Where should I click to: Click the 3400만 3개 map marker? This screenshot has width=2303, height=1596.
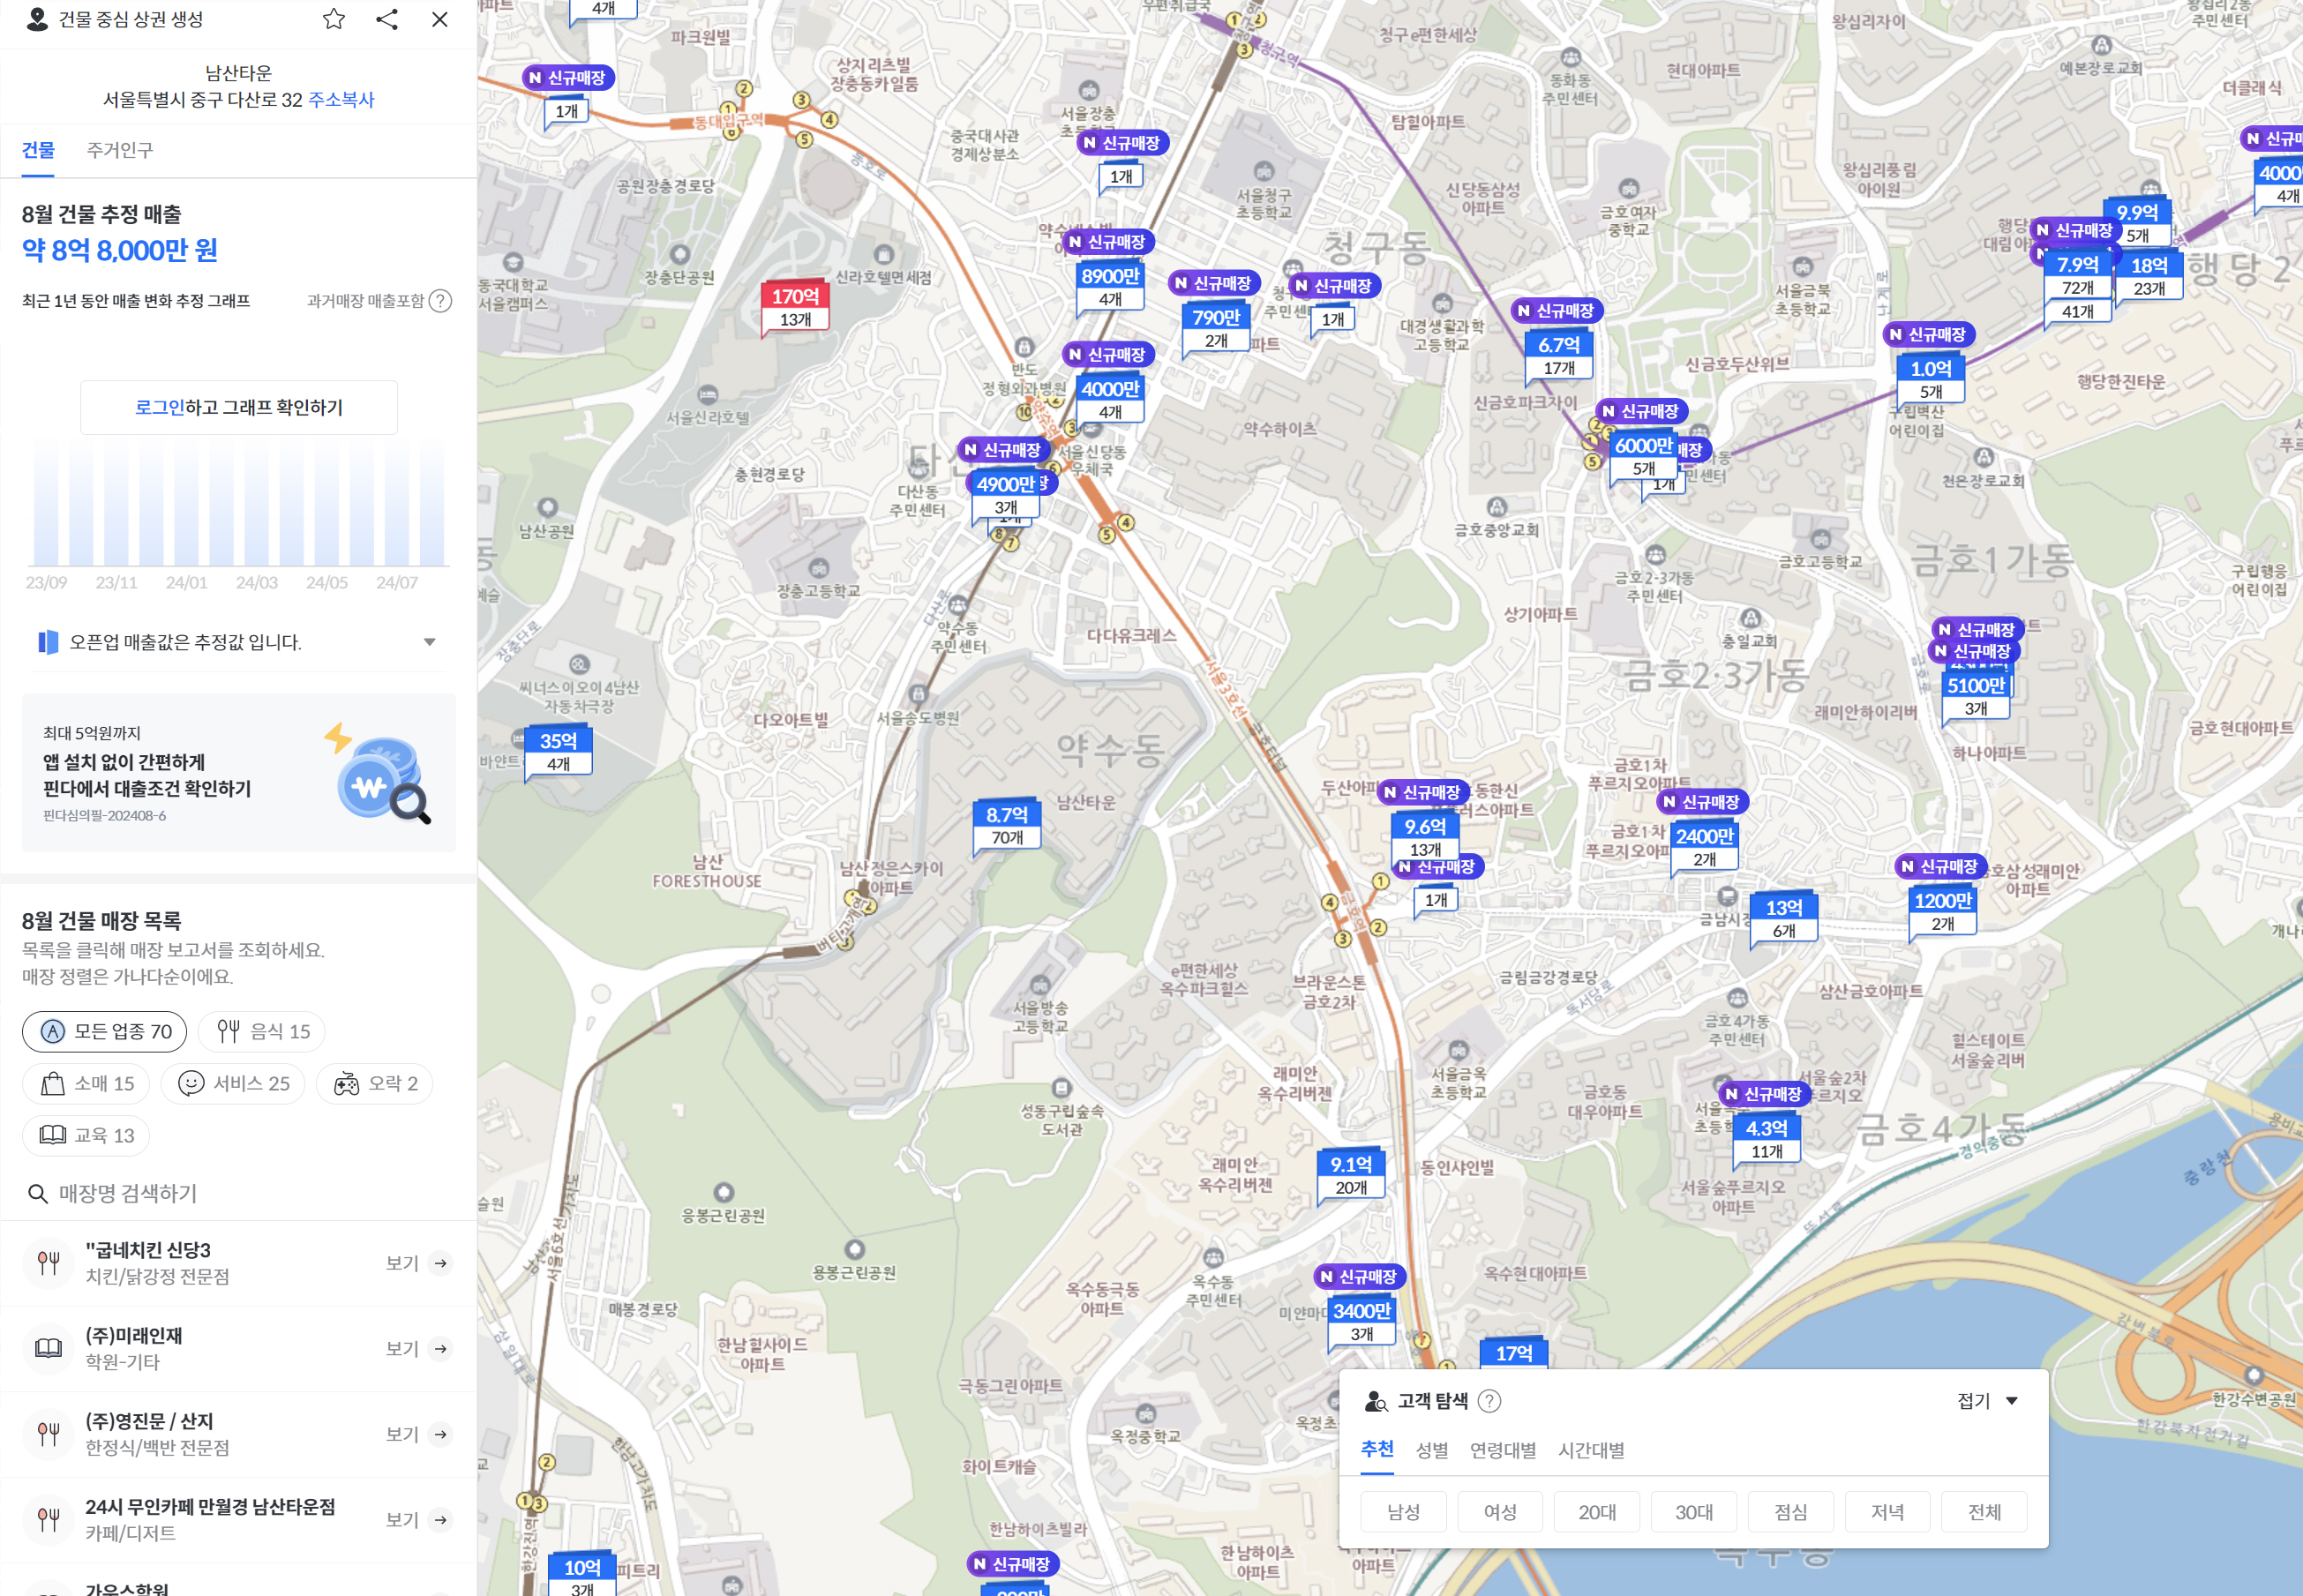(1362, 1322)
